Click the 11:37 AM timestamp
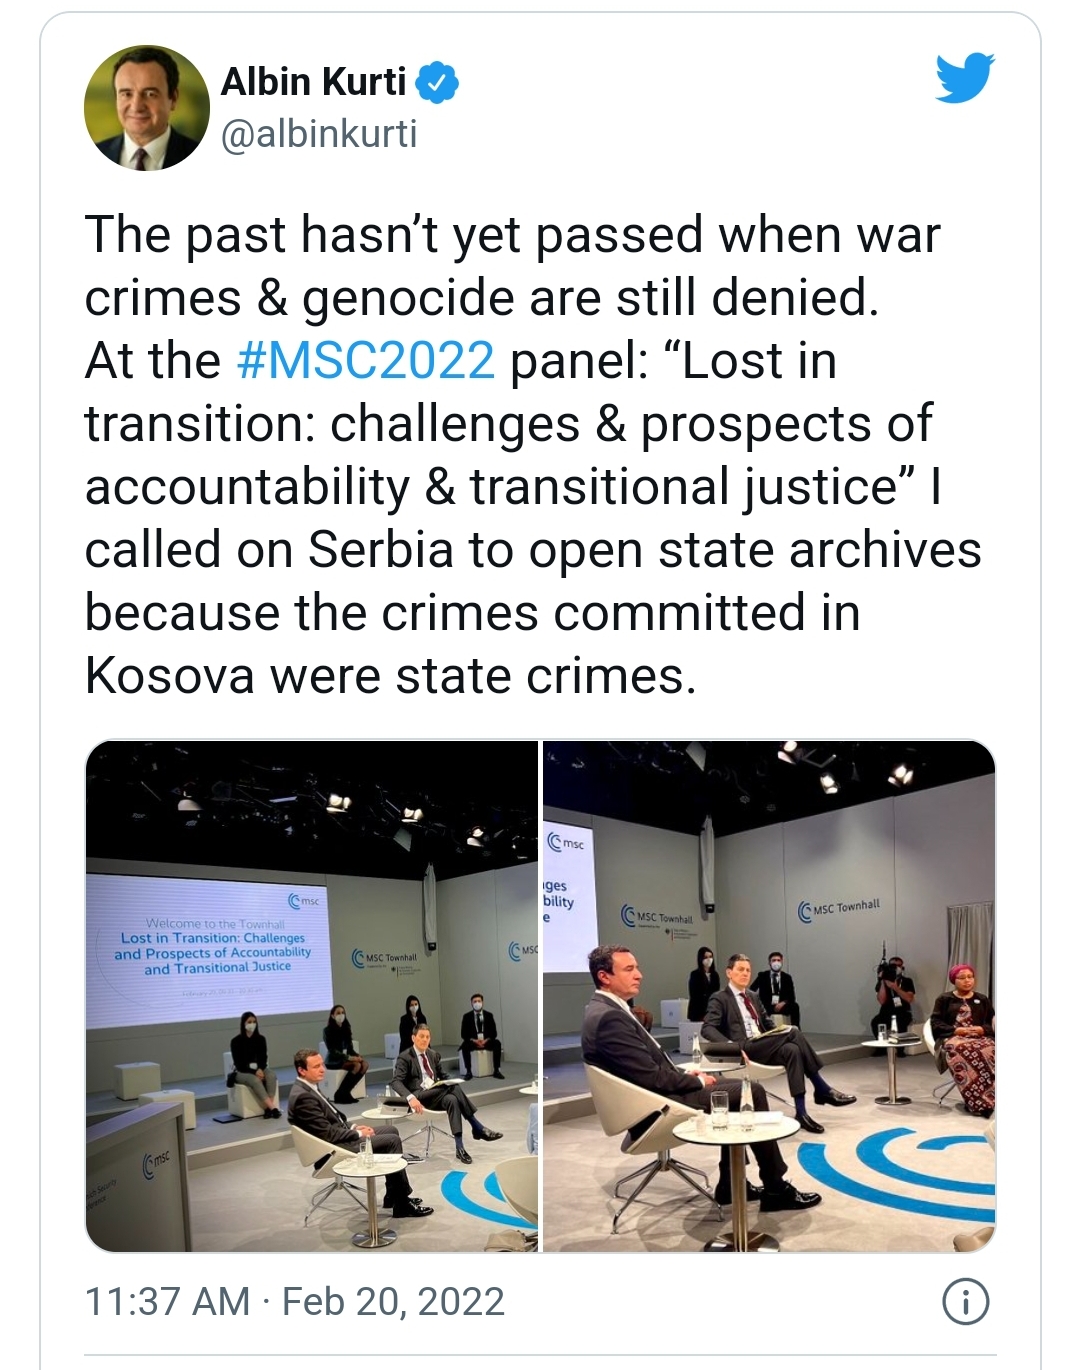Screen dimensions: 1080x1370 coord(167,1302)
